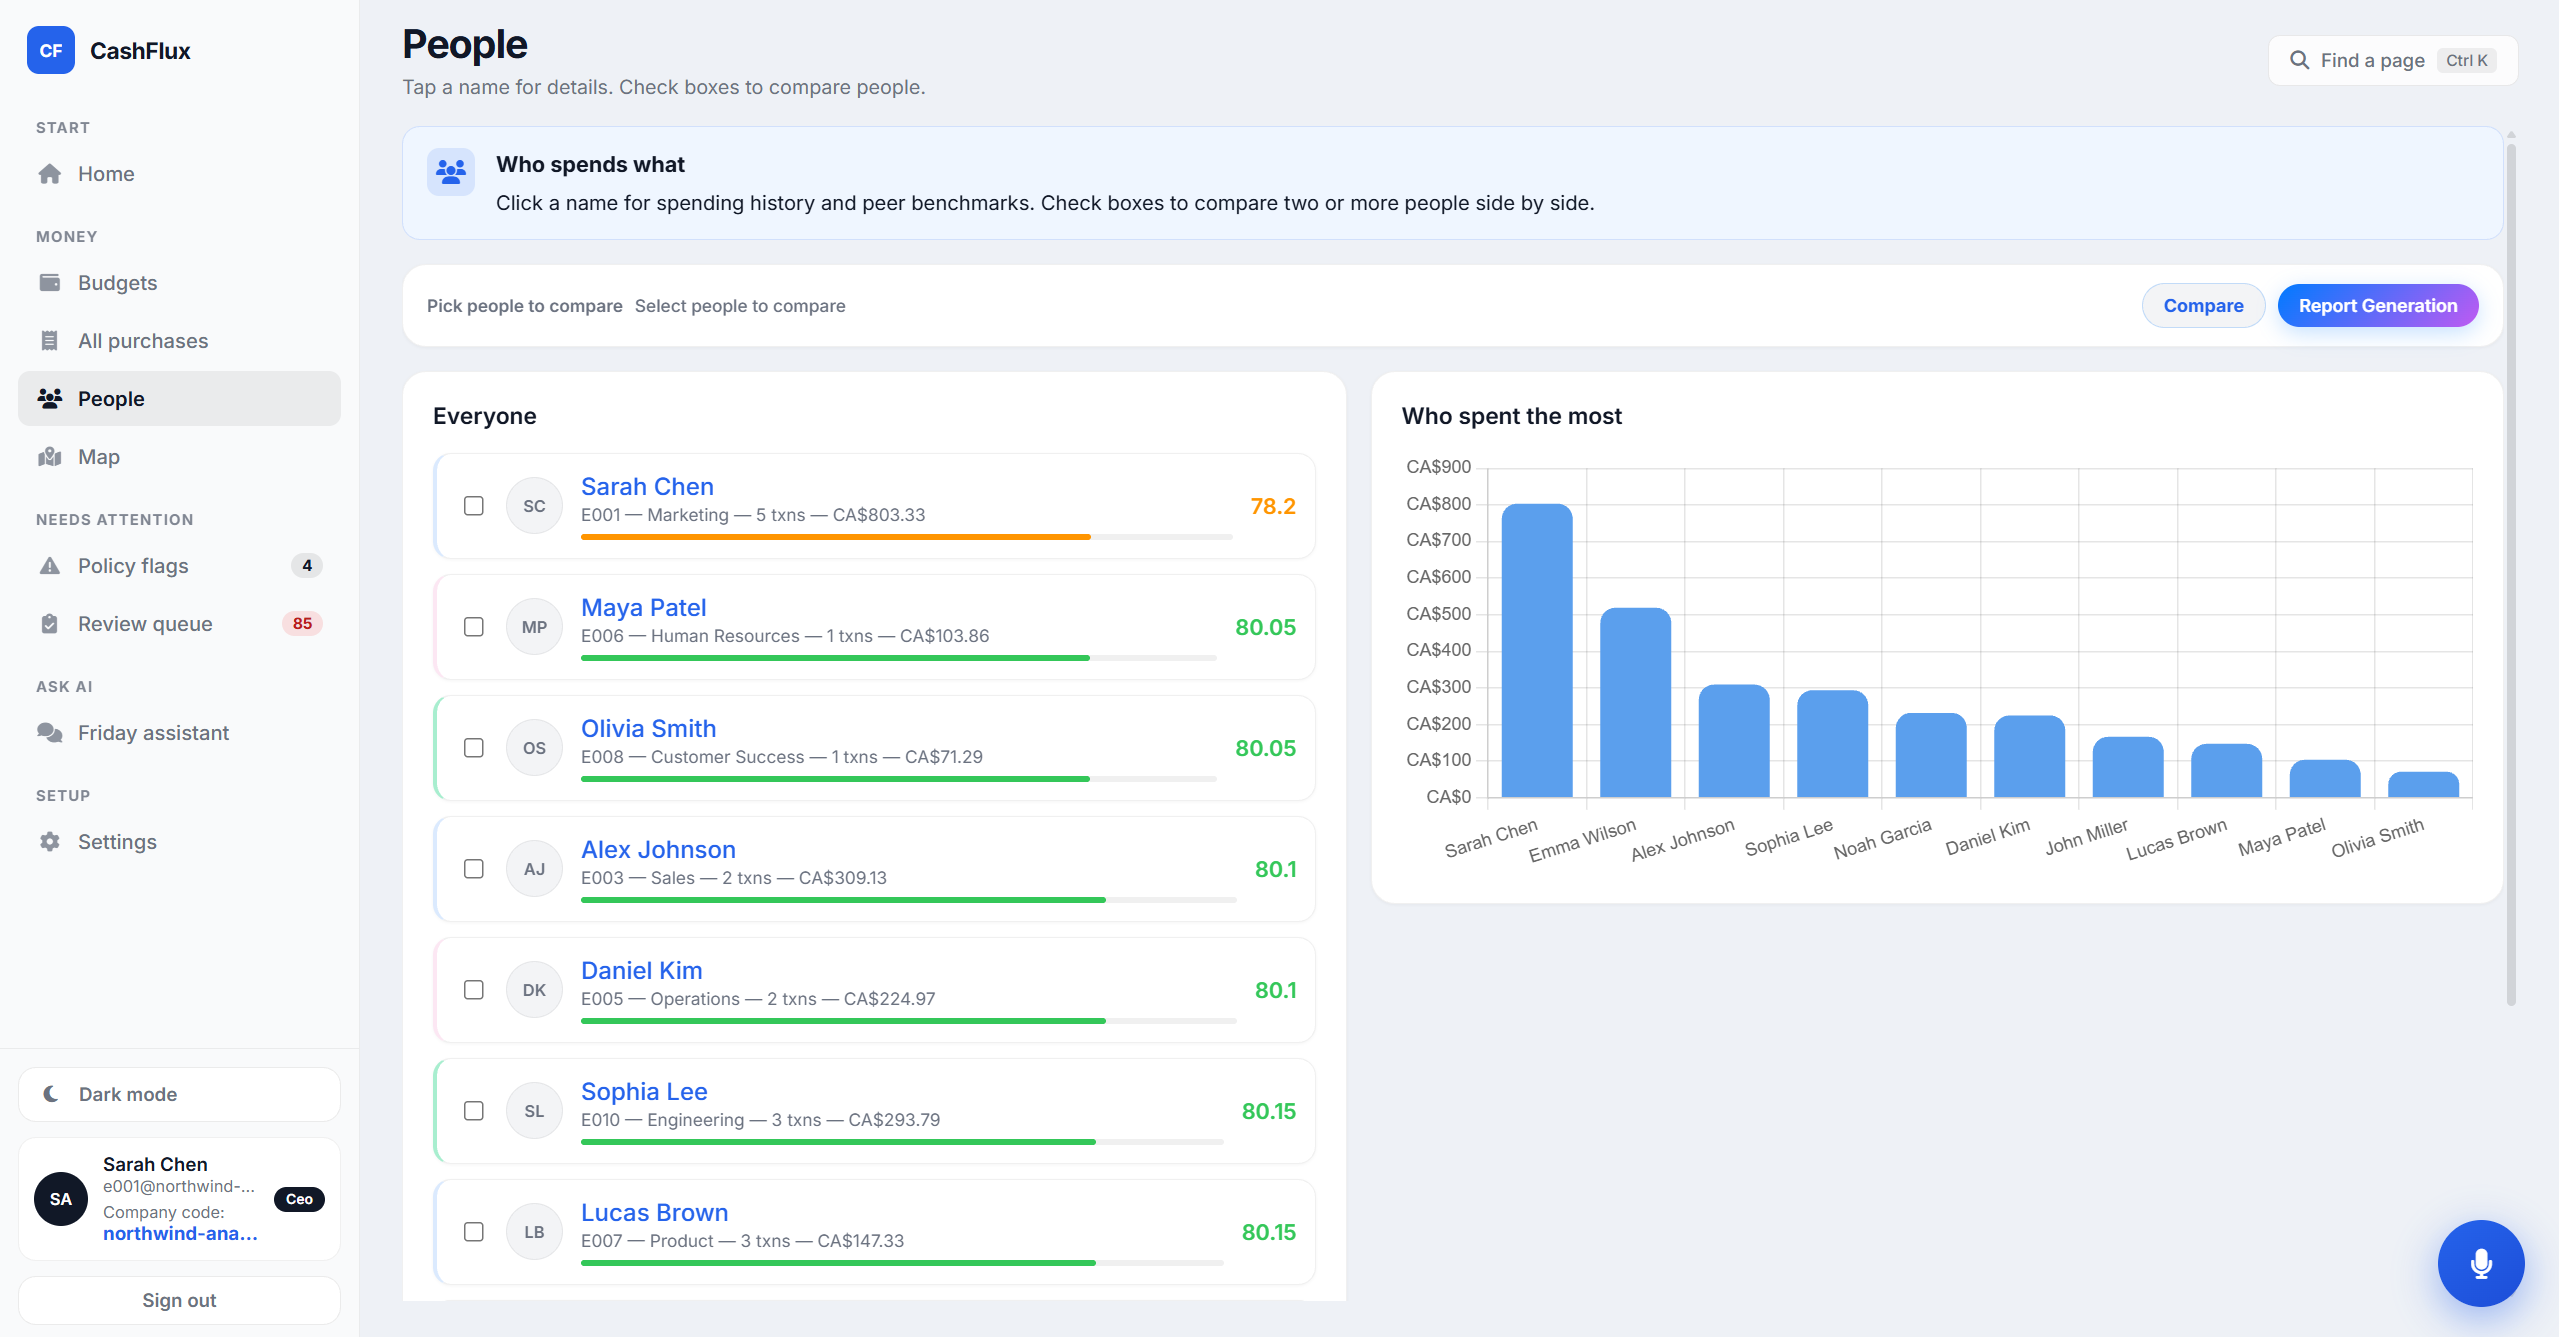Click the microphone voice button
Image resolution: width=2559 pixels, height=1337 pixels.
pyautogui.click(x=2481, y=1263)
